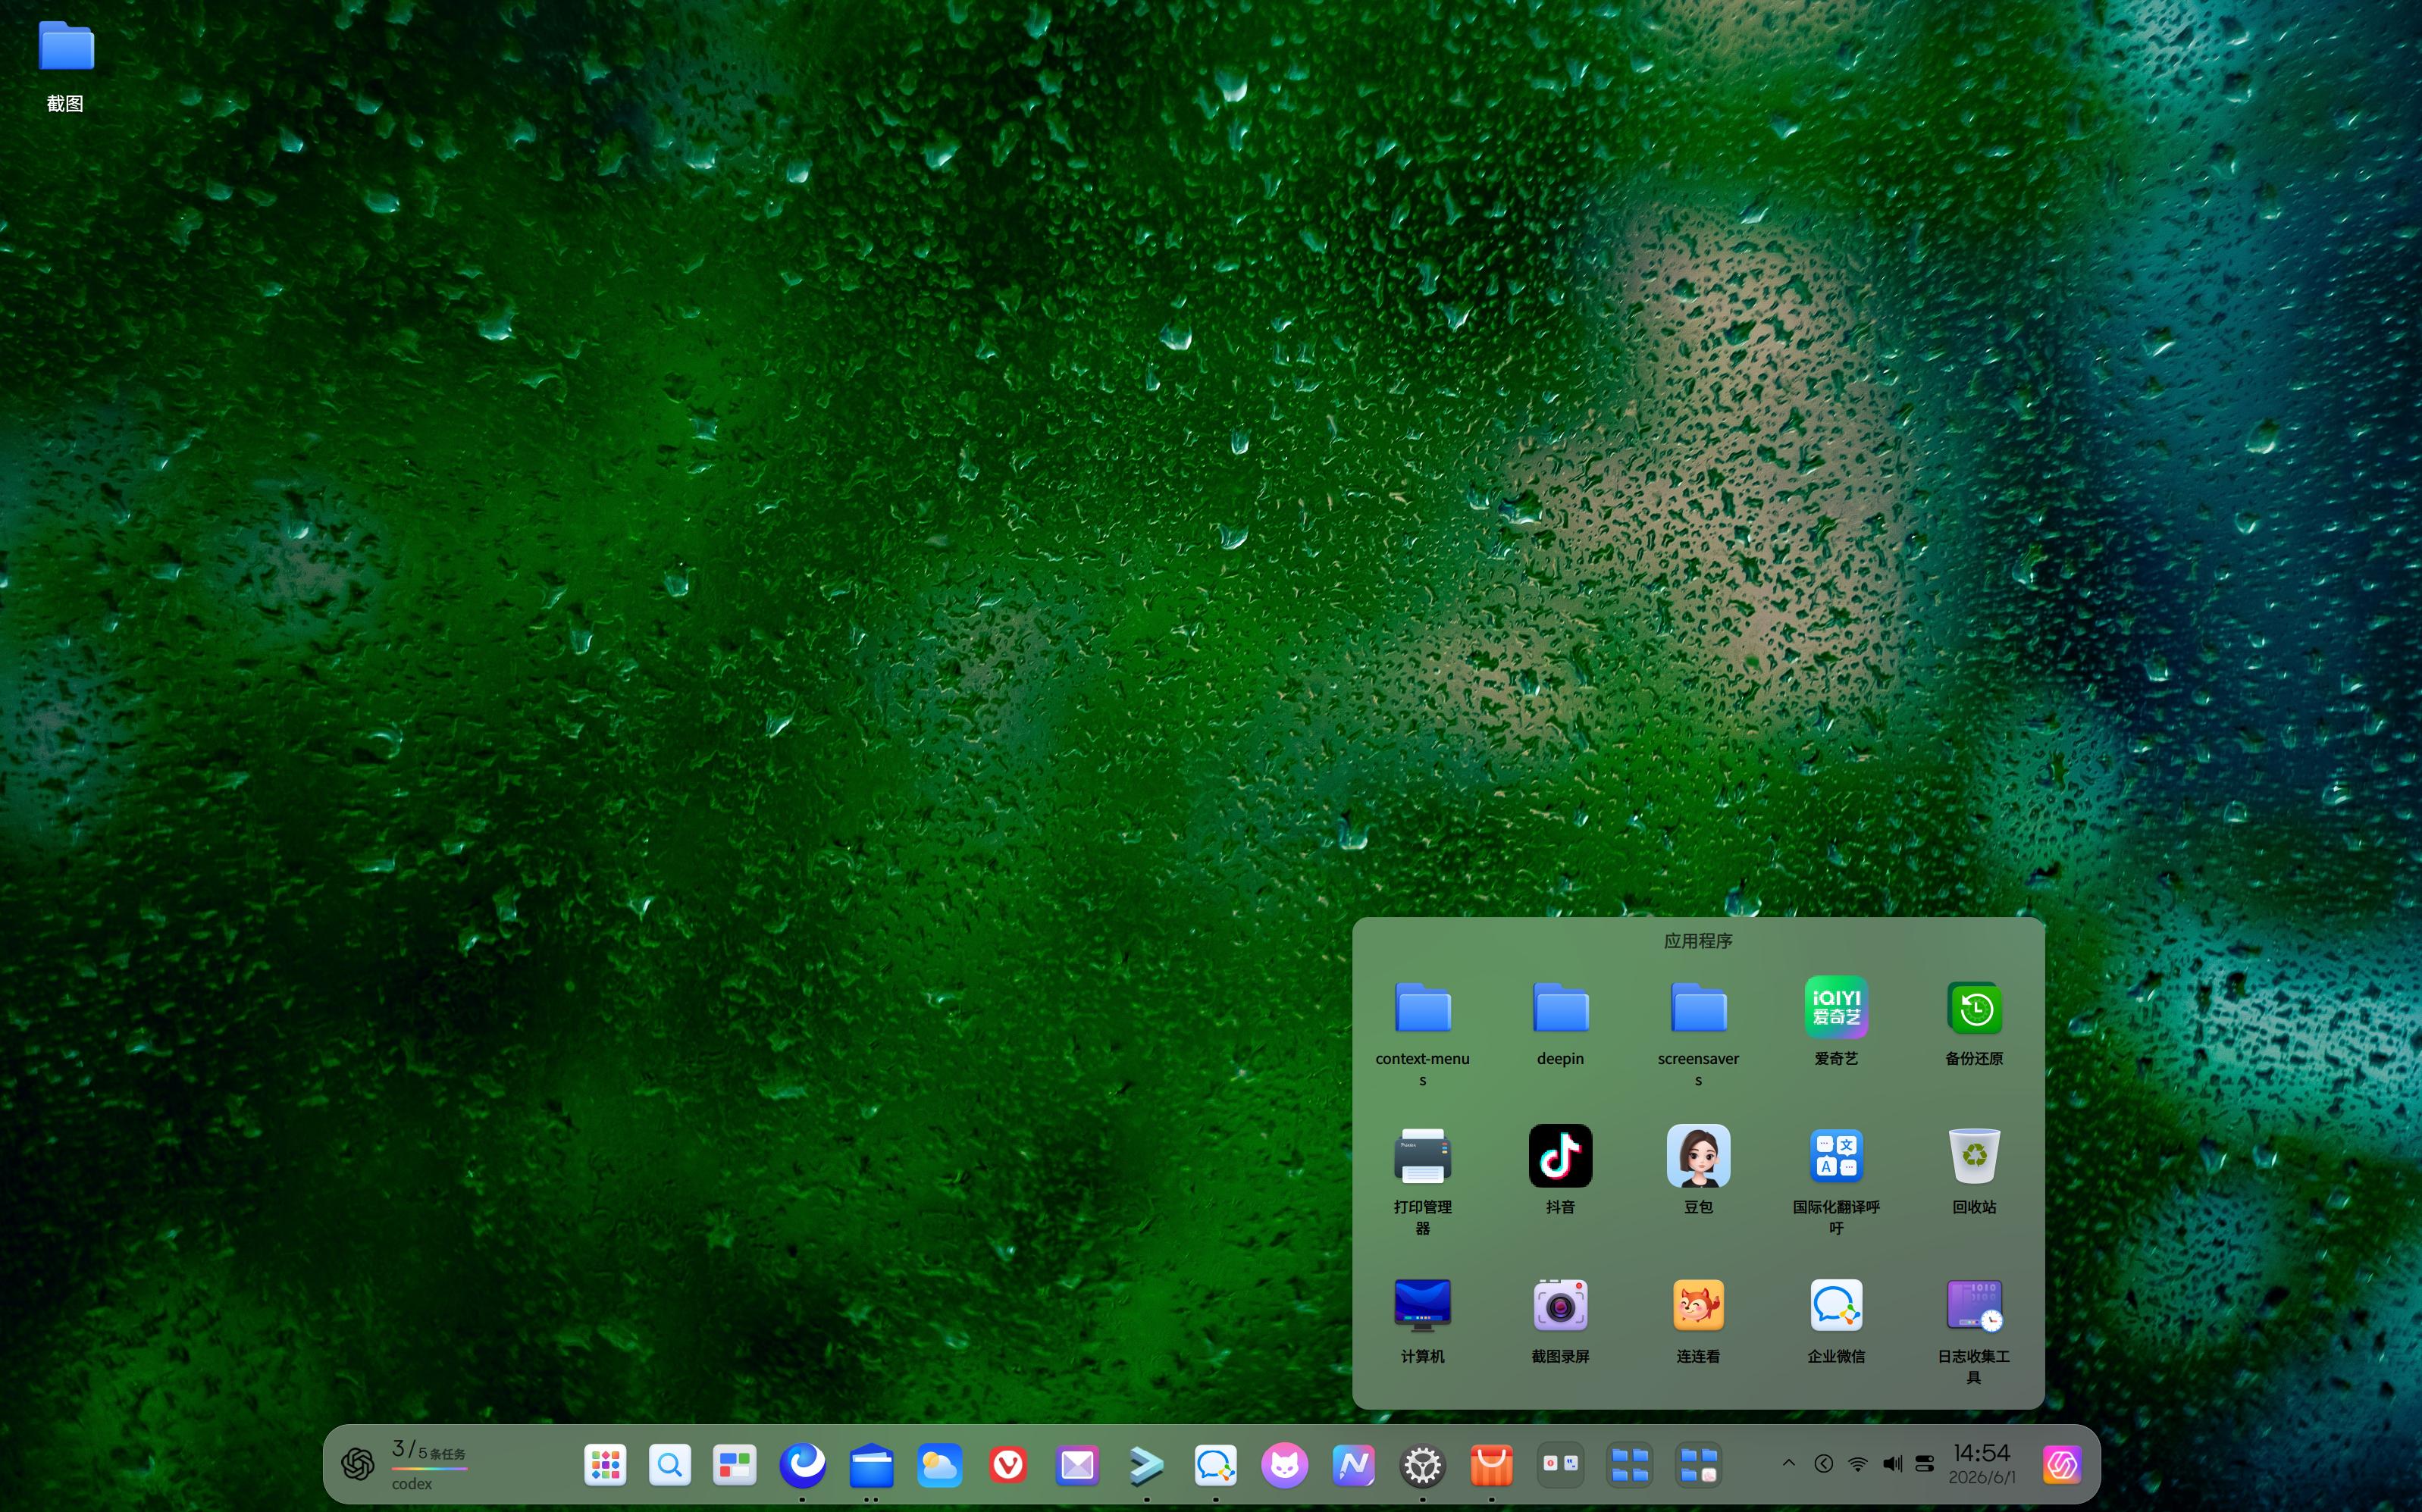Expand the hidden tray icons arrow
The image size is (2422, 1512).
tap(1789, 1463)
